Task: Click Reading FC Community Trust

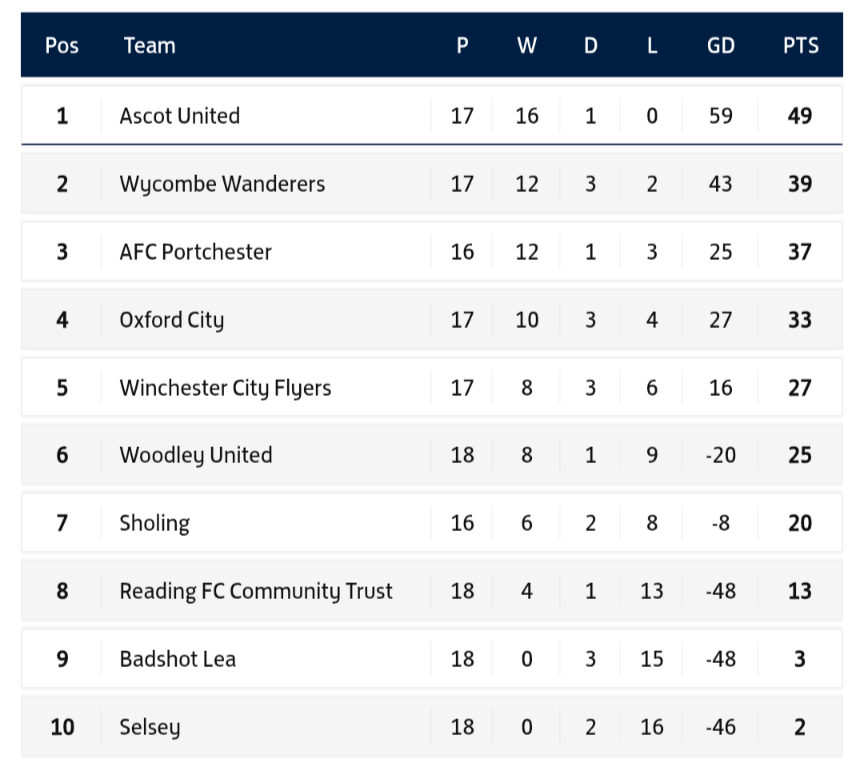Action: pos(256,591)
